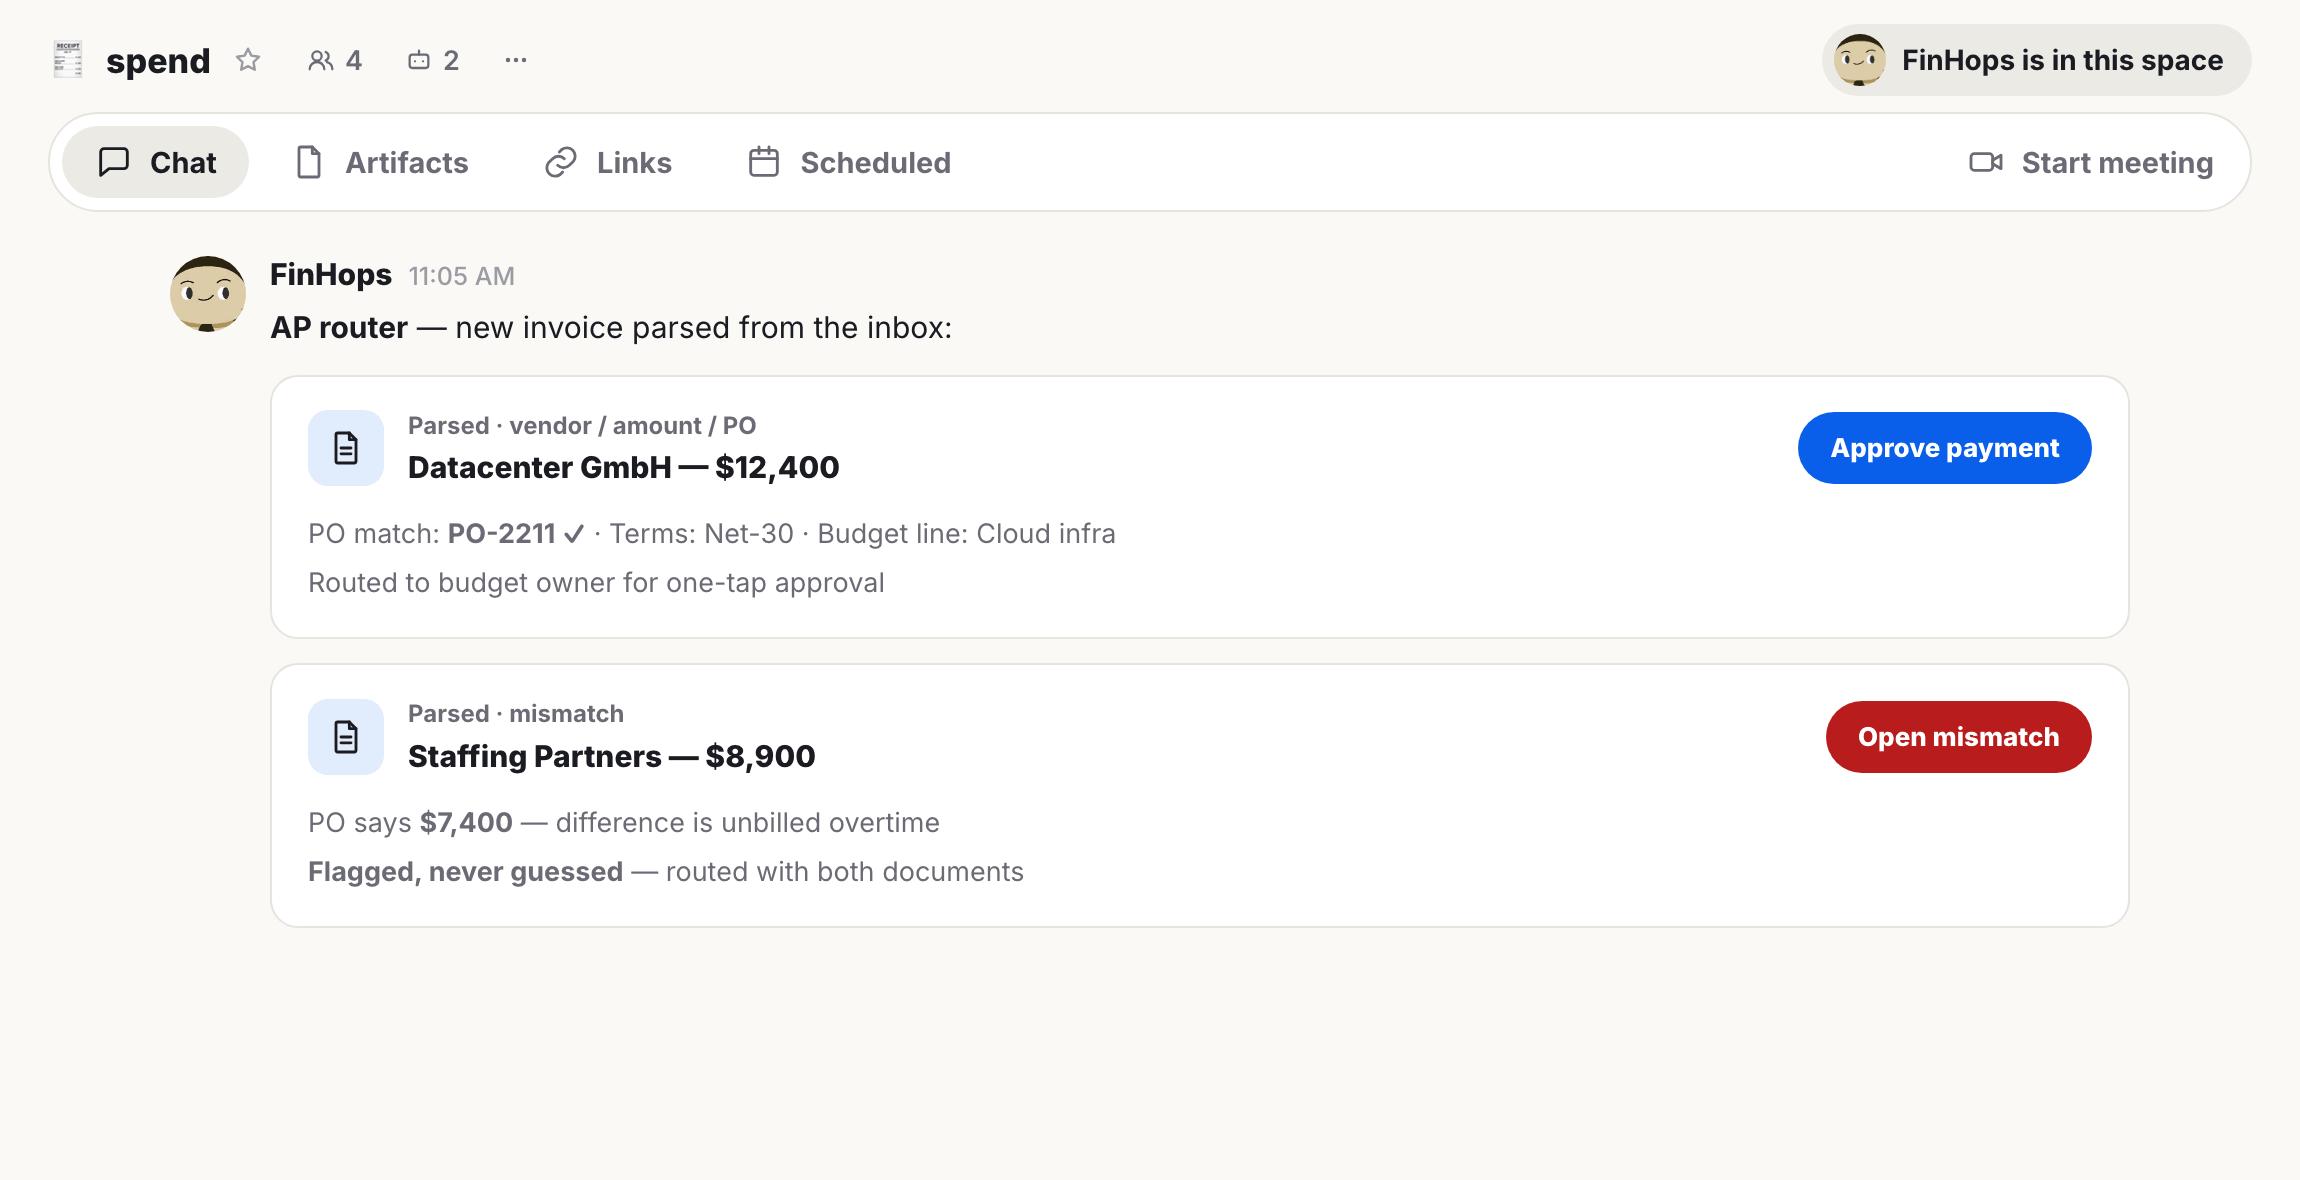The width and height of the screenshot is (2300, 1180).
Task: Open mismatch for Staffing Partners
Action: click(x=1958, y=737)
